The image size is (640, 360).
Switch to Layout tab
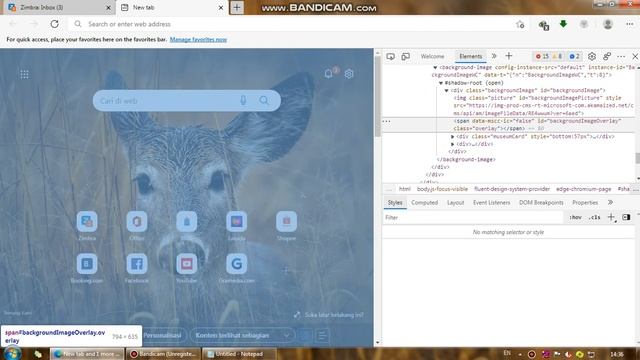click(x=456, y=202)
